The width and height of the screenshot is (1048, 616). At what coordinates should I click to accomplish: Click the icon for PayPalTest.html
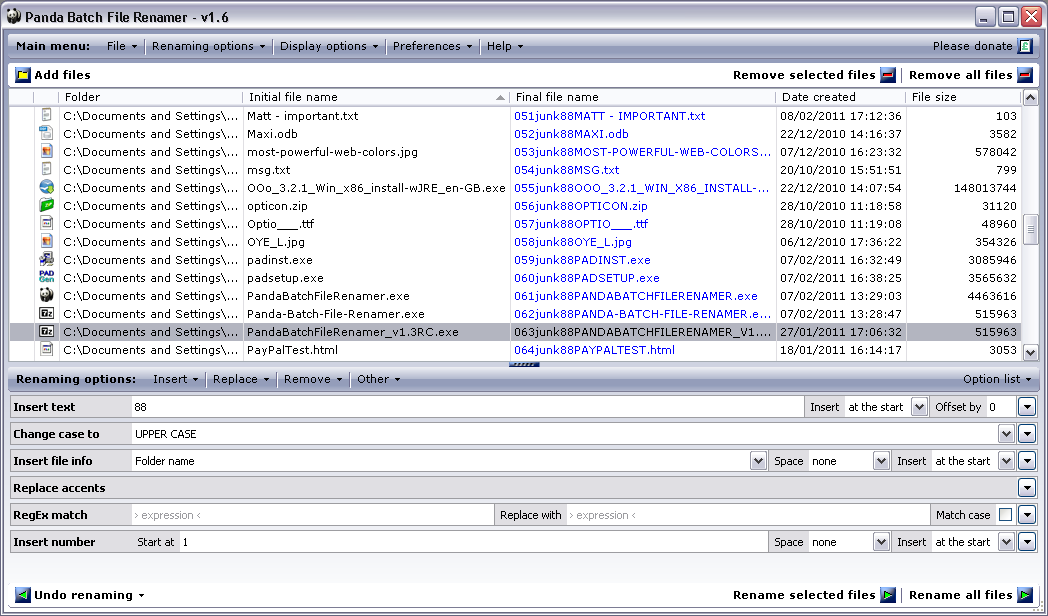(x=46, y=349)
